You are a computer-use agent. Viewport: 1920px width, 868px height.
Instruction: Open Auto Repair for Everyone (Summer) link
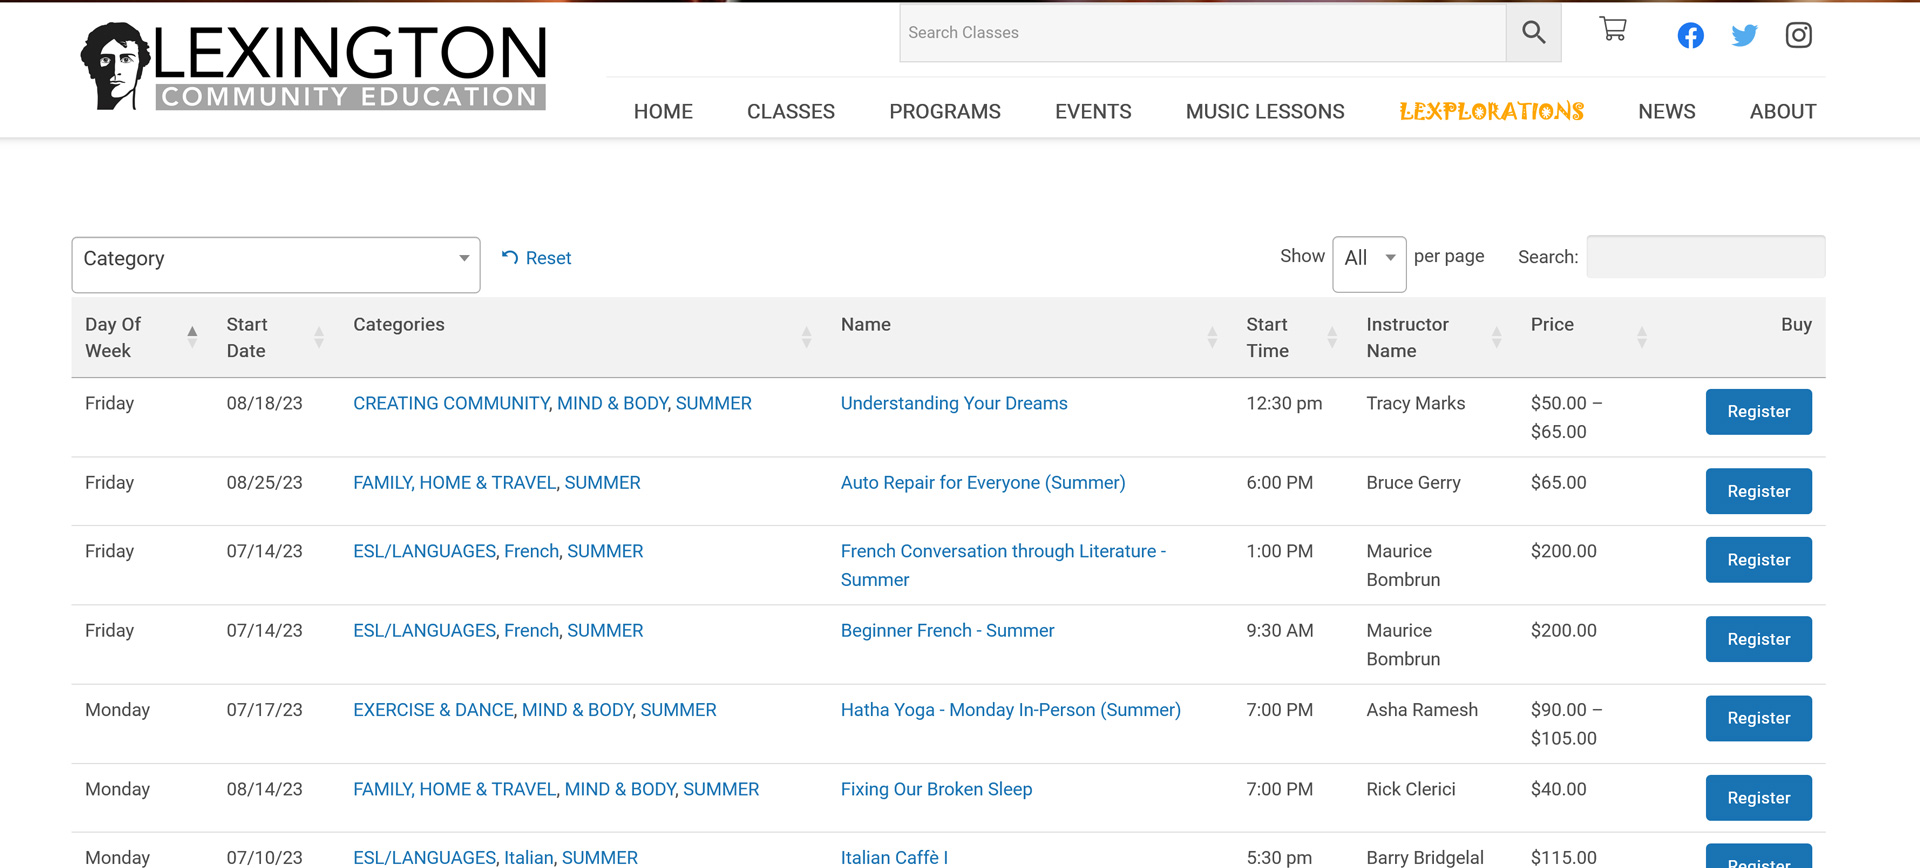pos(983,483)
